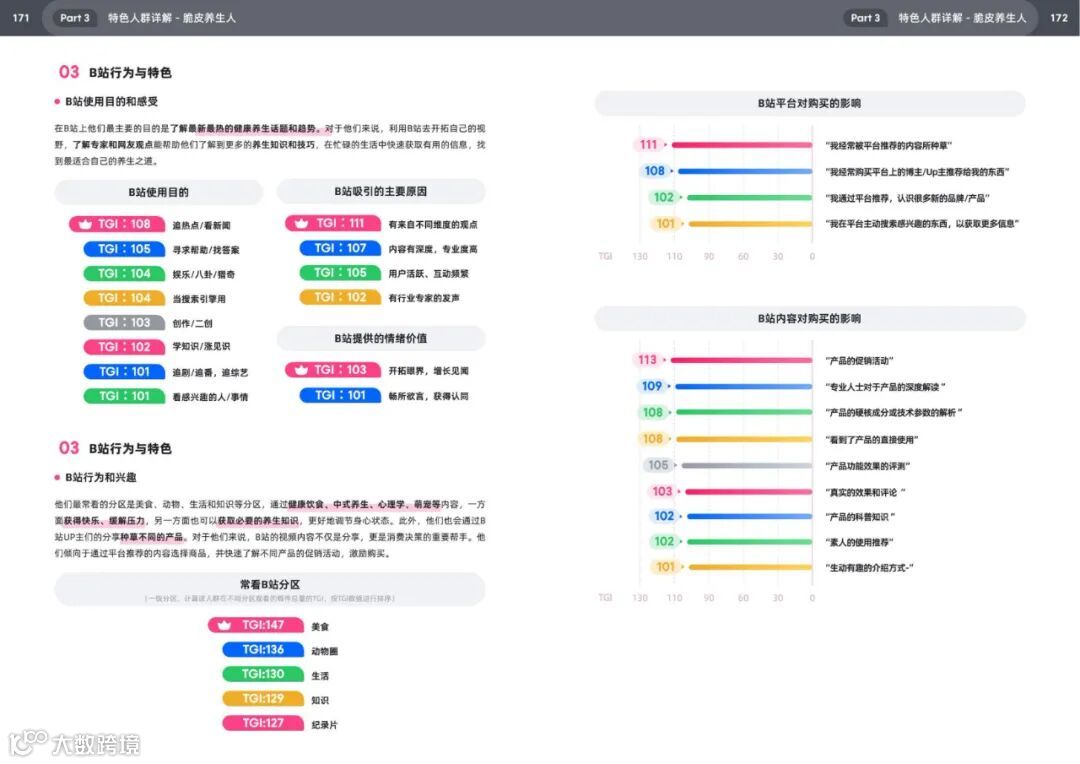The image size is (1080, 764).
Task: Click the blue TGI:136 badge for 动物圈
Action: pyautogui.click(x=263, y=650)
